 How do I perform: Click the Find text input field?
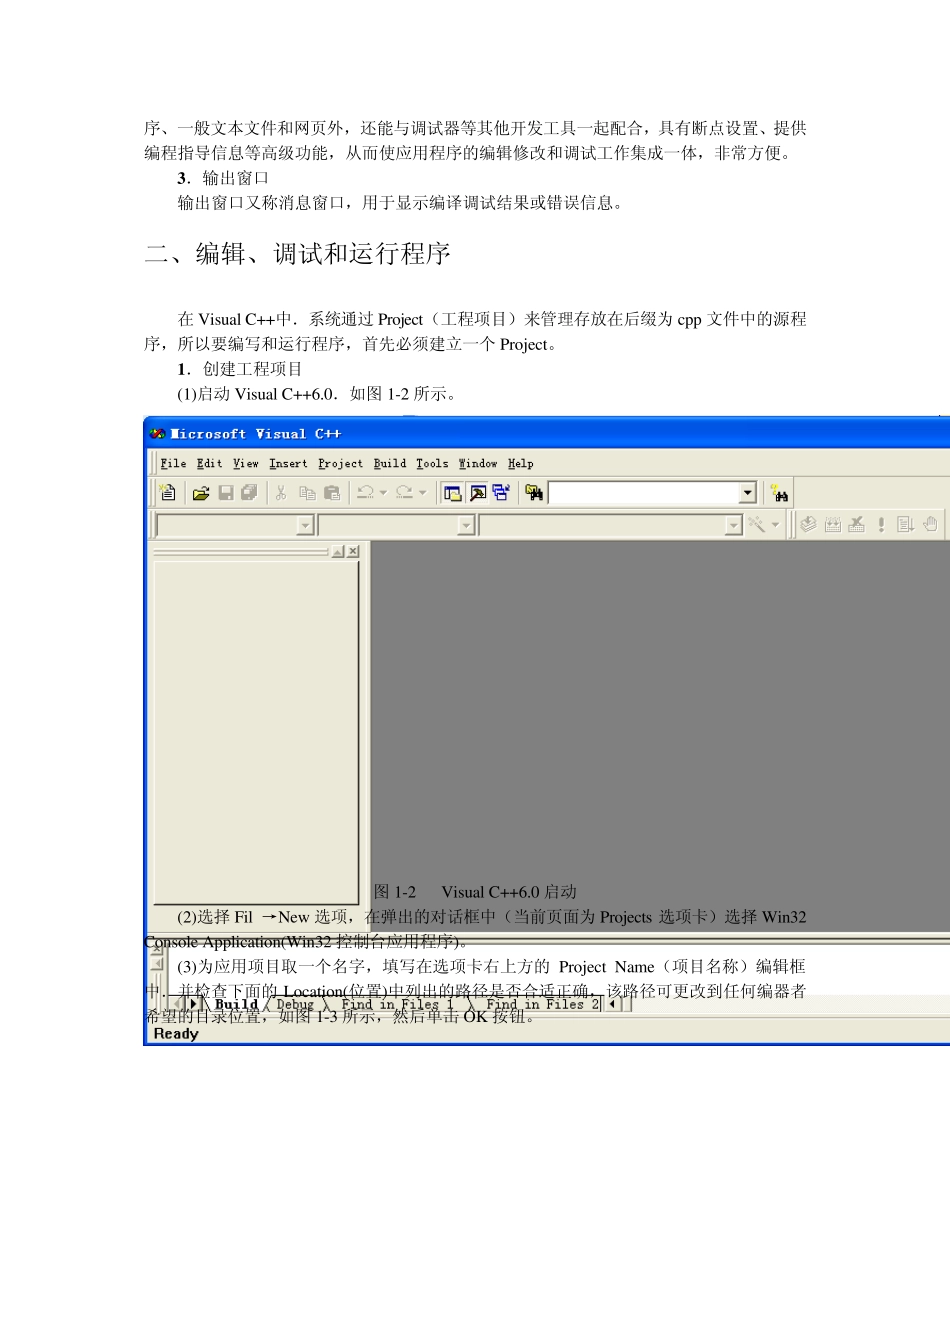coord(644,493)
